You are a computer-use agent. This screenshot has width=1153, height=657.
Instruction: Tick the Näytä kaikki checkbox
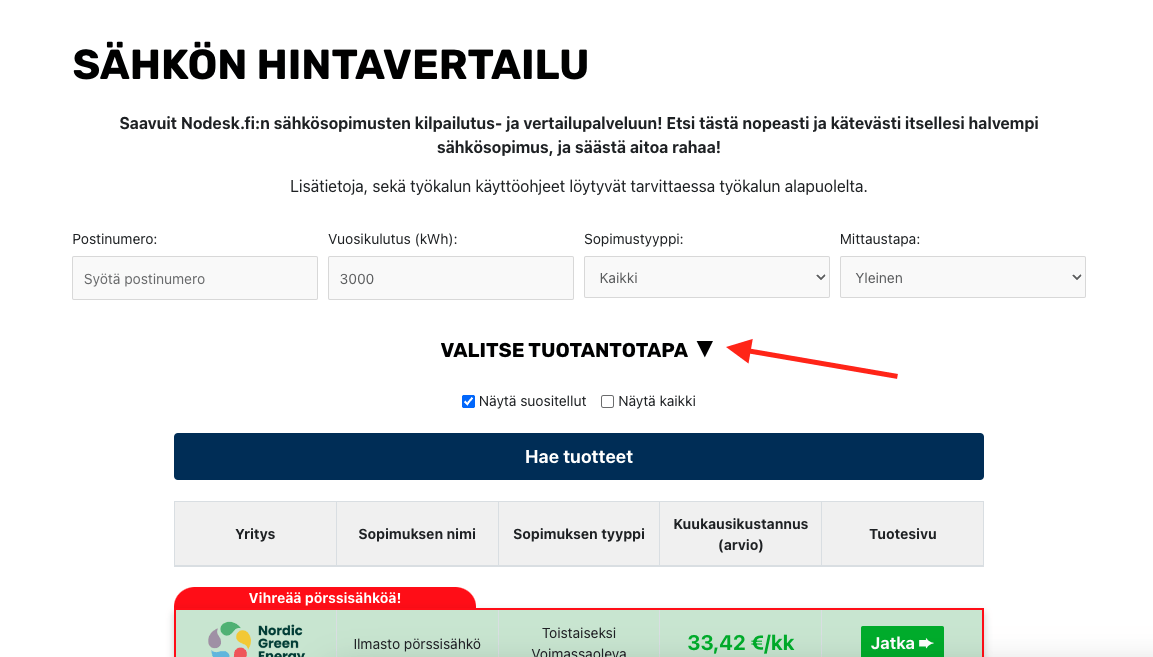607,402
